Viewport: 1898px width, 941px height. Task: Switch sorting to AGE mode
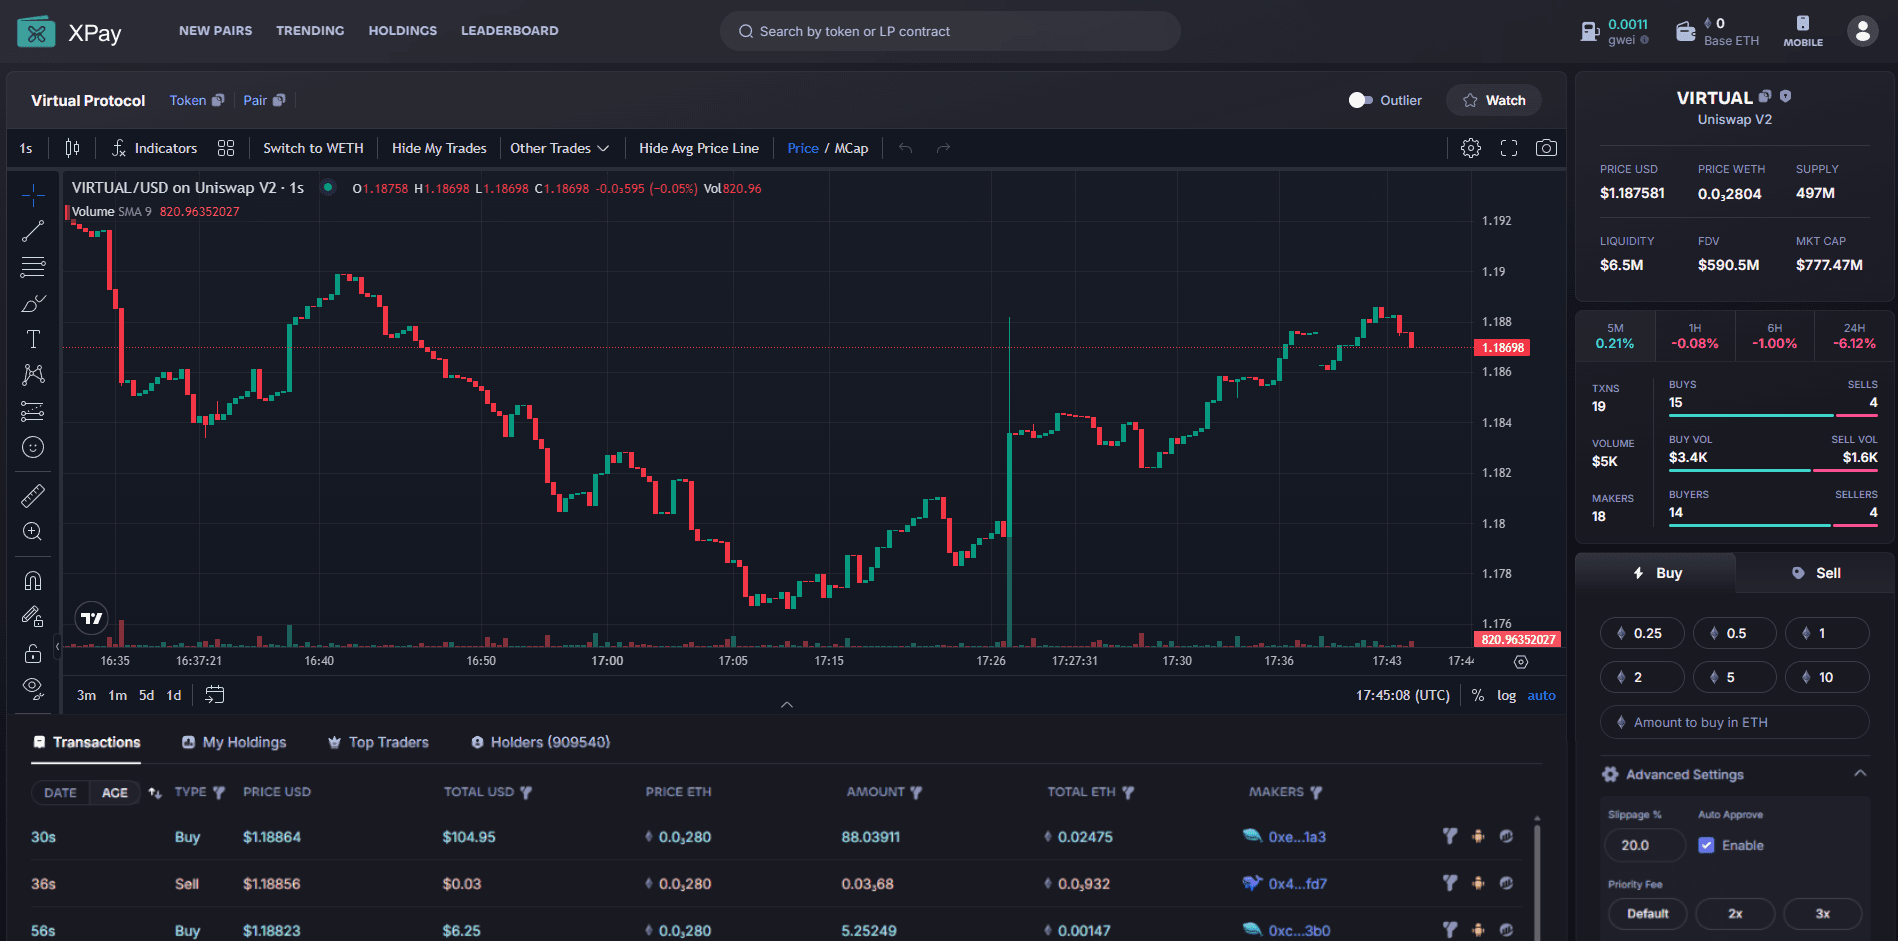click(x=115, y=793)
